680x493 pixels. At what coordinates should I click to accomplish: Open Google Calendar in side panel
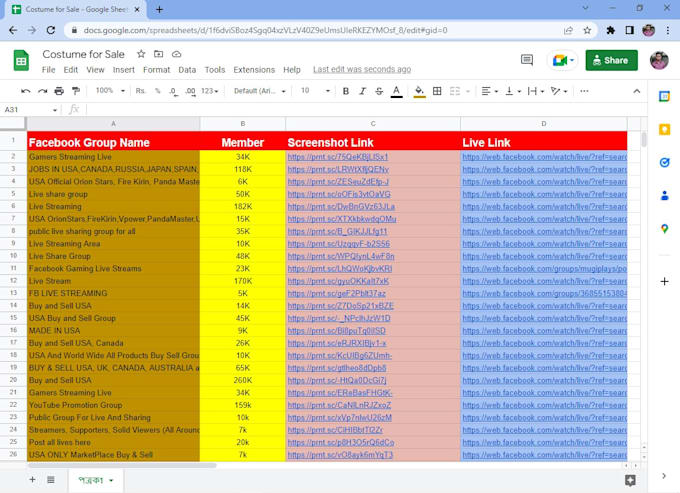(x=664, y=96)
